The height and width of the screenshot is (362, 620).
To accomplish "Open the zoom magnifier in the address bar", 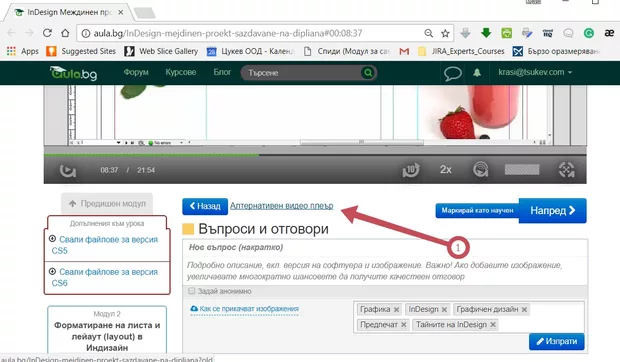I will click(429, 34).
